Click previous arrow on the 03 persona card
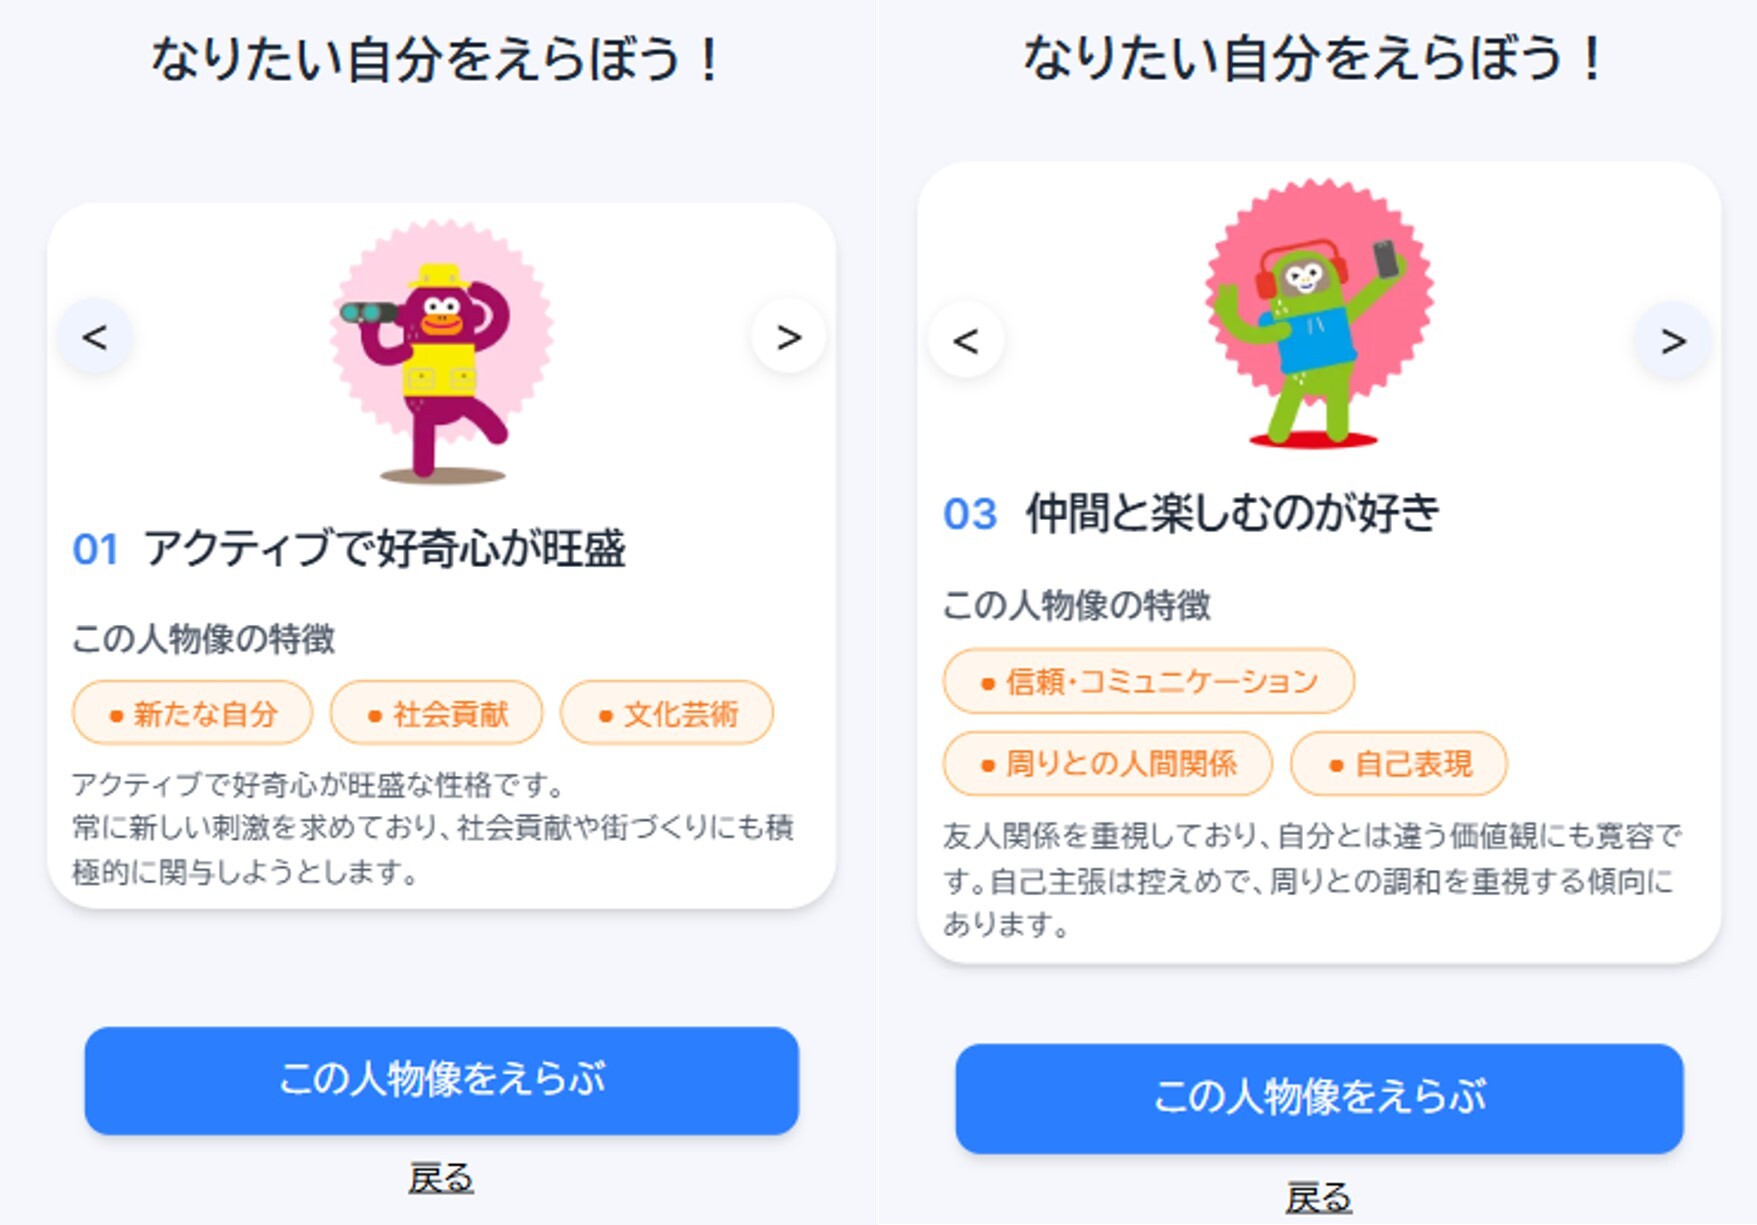 point(966,341)
